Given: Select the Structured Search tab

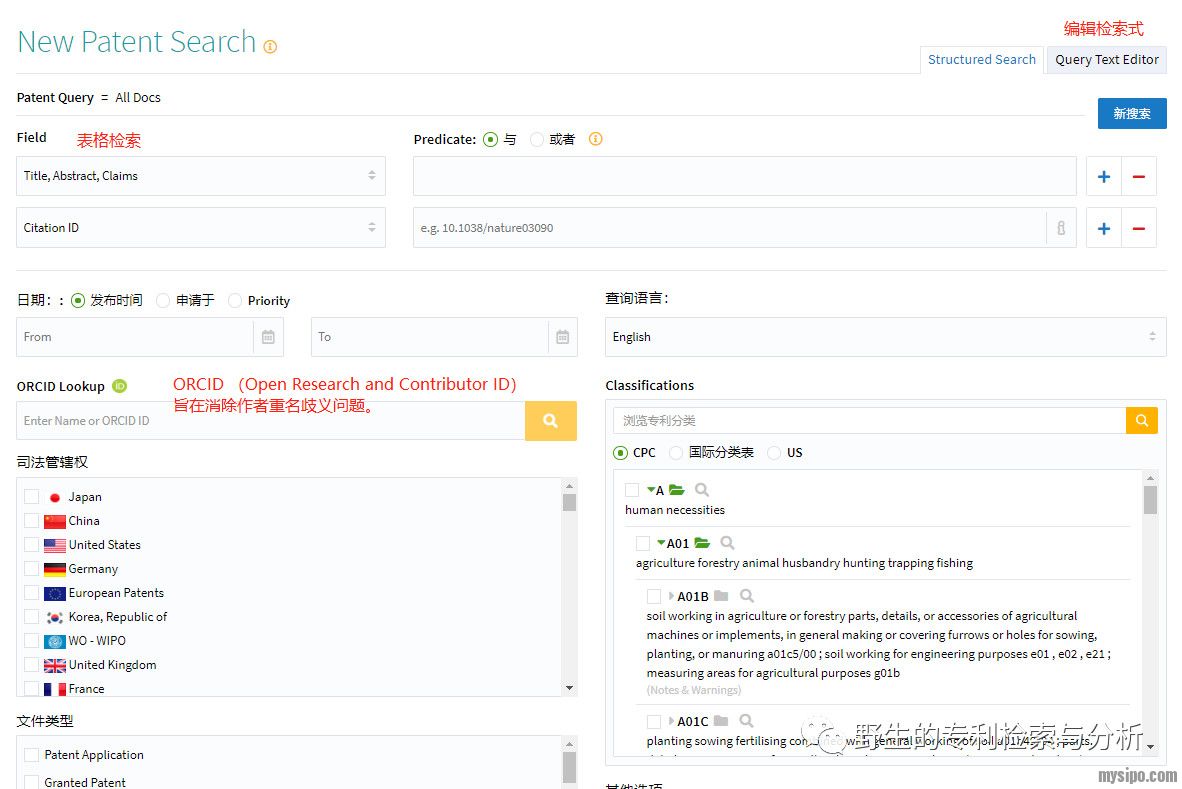Looking at the screenshot, I should tap(981, 60).
